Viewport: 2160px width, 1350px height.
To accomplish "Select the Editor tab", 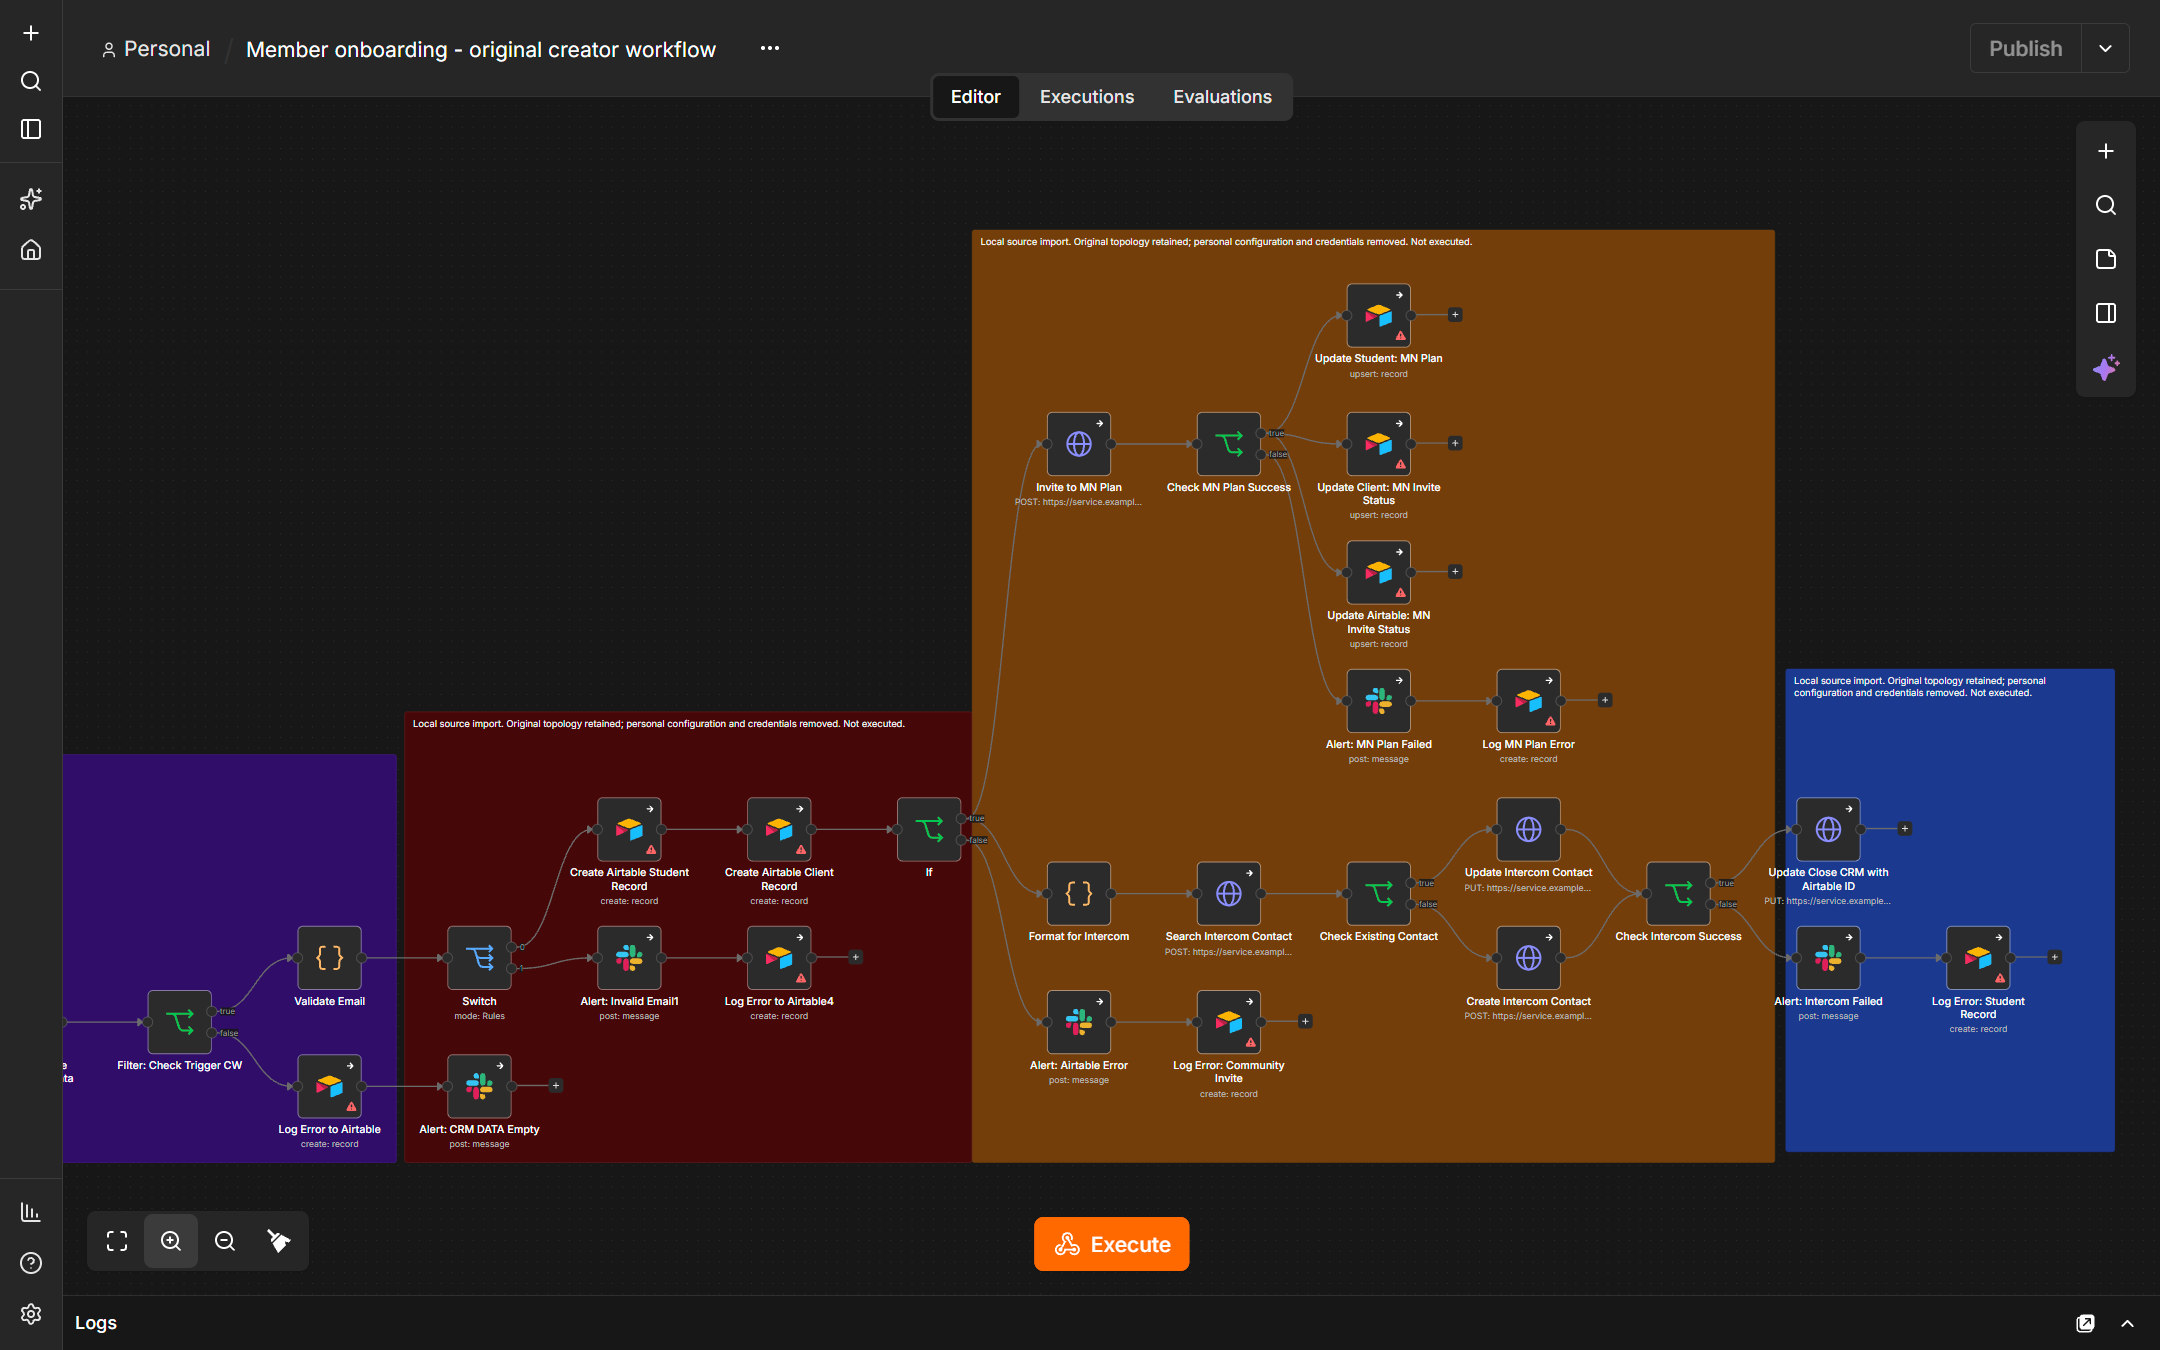I will (975, 97).
